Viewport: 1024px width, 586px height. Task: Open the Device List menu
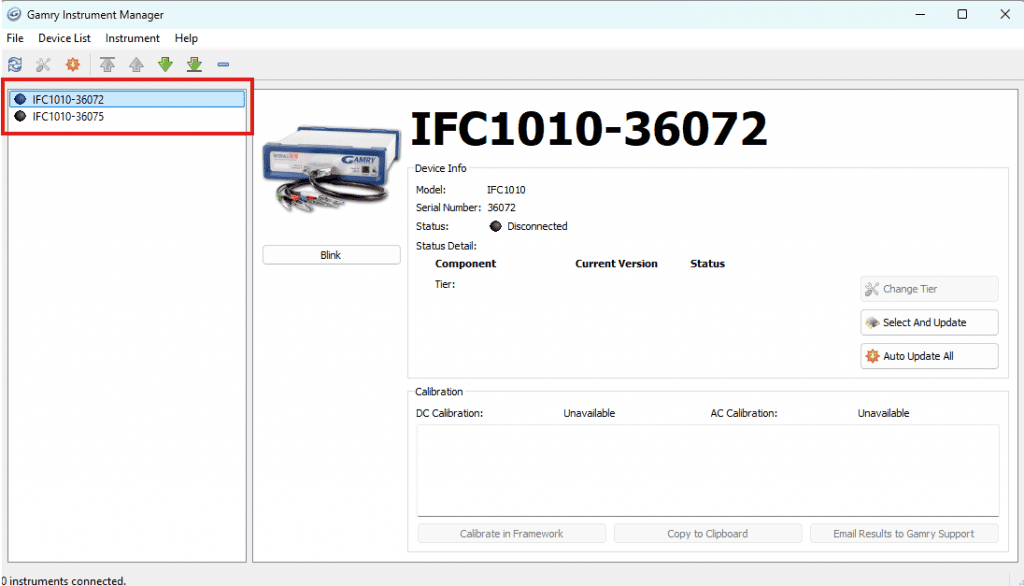[x=64, y=38]
